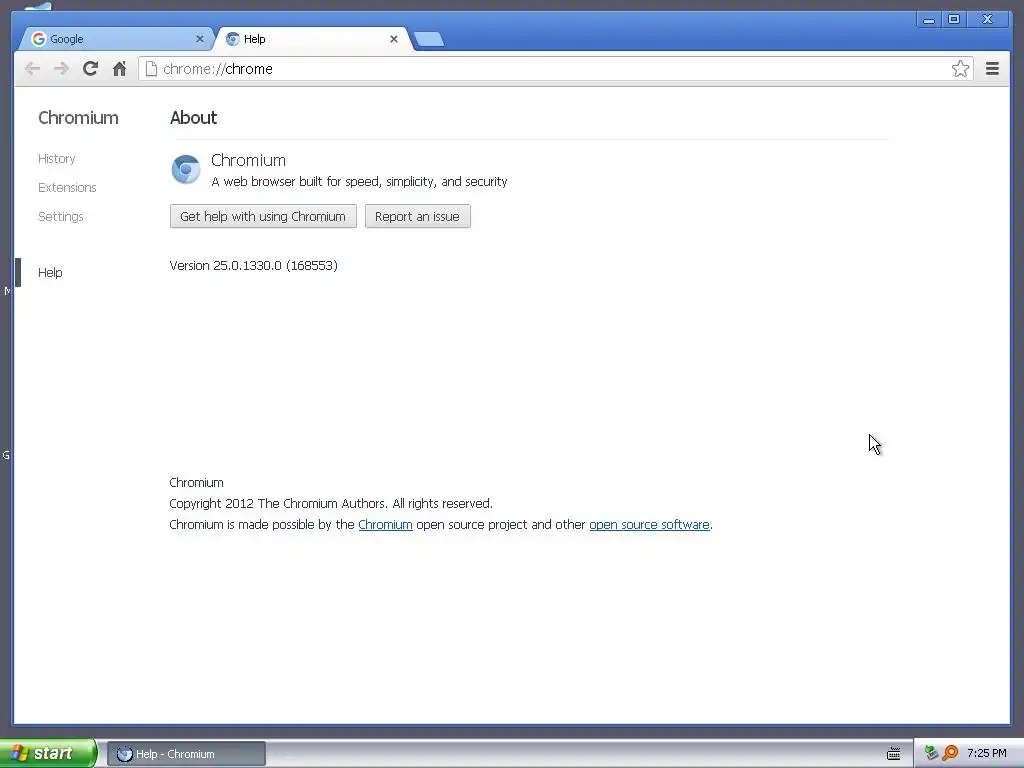Click the Chromium favicon on the Help tab

tap(232, 39)
